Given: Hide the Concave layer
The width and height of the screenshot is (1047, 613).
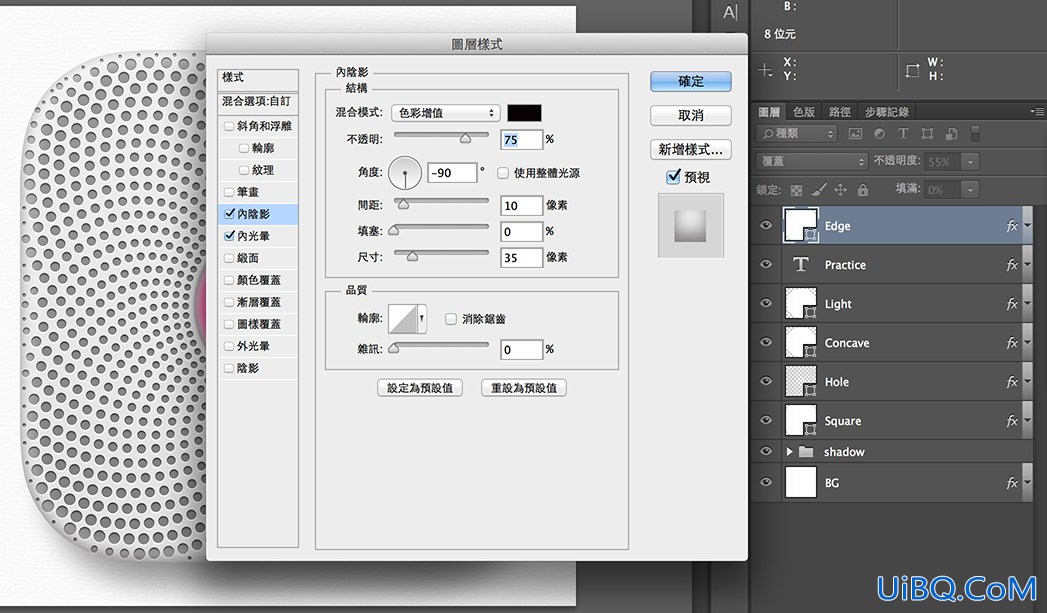Looking at the screenshot, I should [766, 342].
